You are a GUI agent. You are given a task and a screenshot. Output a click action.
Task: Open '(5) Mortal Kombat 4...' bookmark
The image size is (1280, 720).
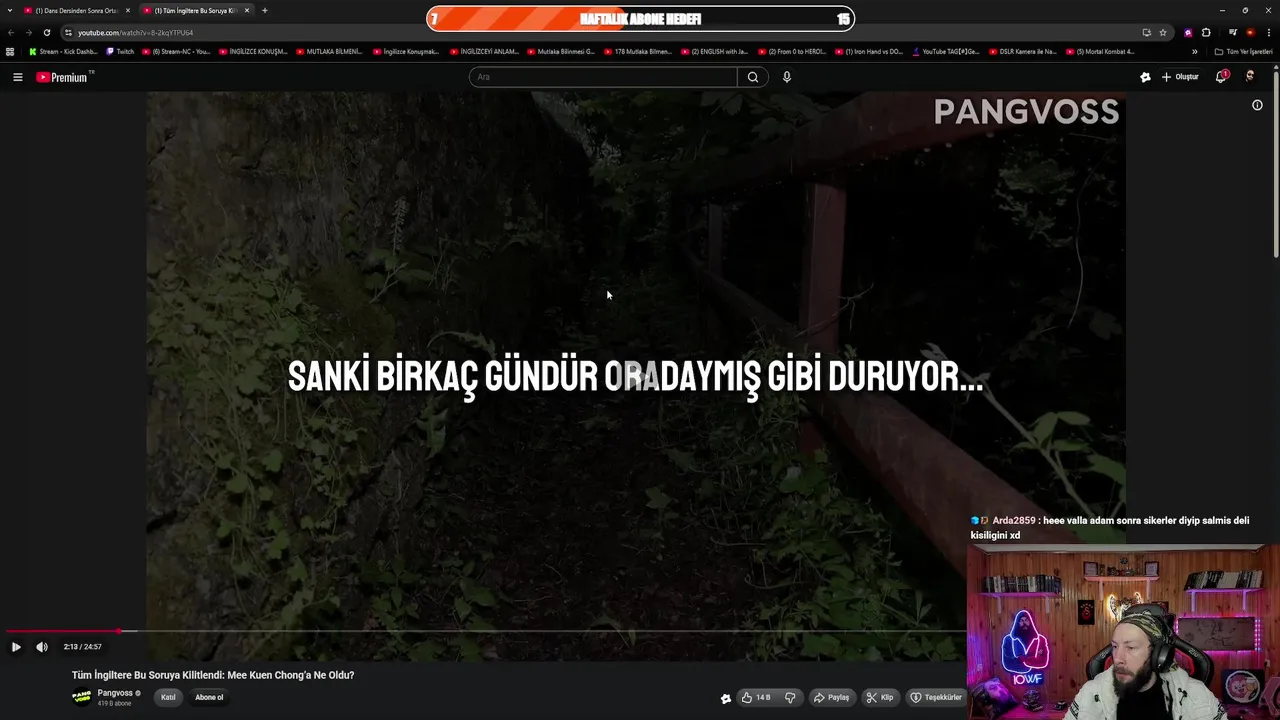tap(1100, 51)
